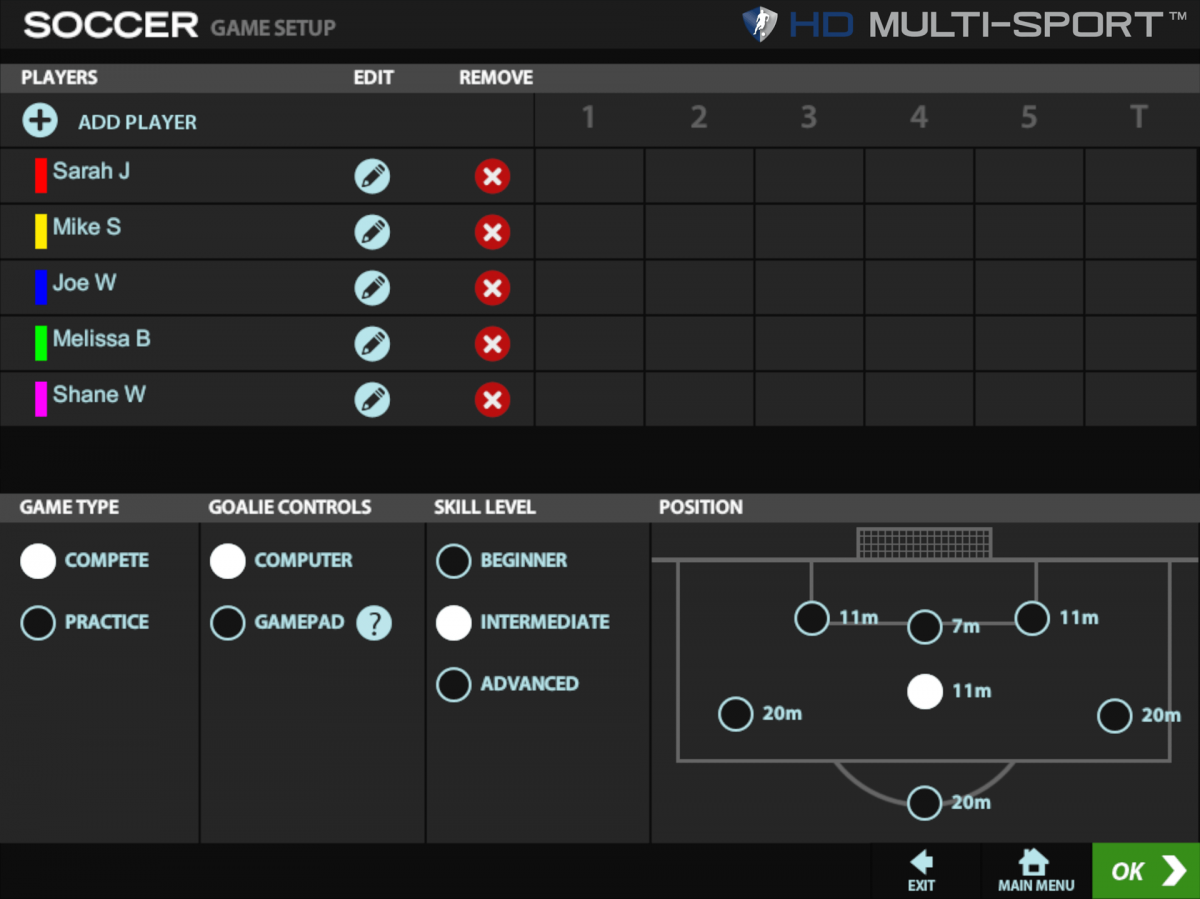Click the Exit button
This screenshot has height=899, width=1200.
[x=921, y=871]
